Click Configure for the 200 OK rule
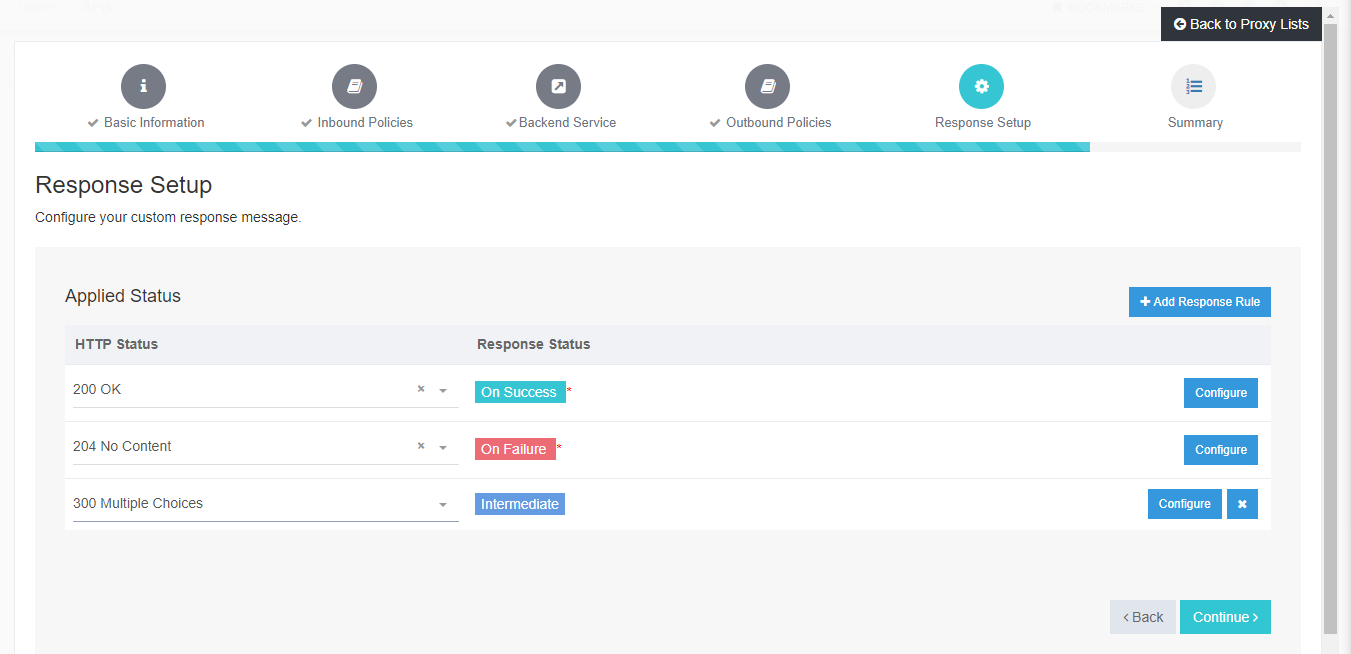Viewport: 1351px width, 654px height. [1220, 392]
